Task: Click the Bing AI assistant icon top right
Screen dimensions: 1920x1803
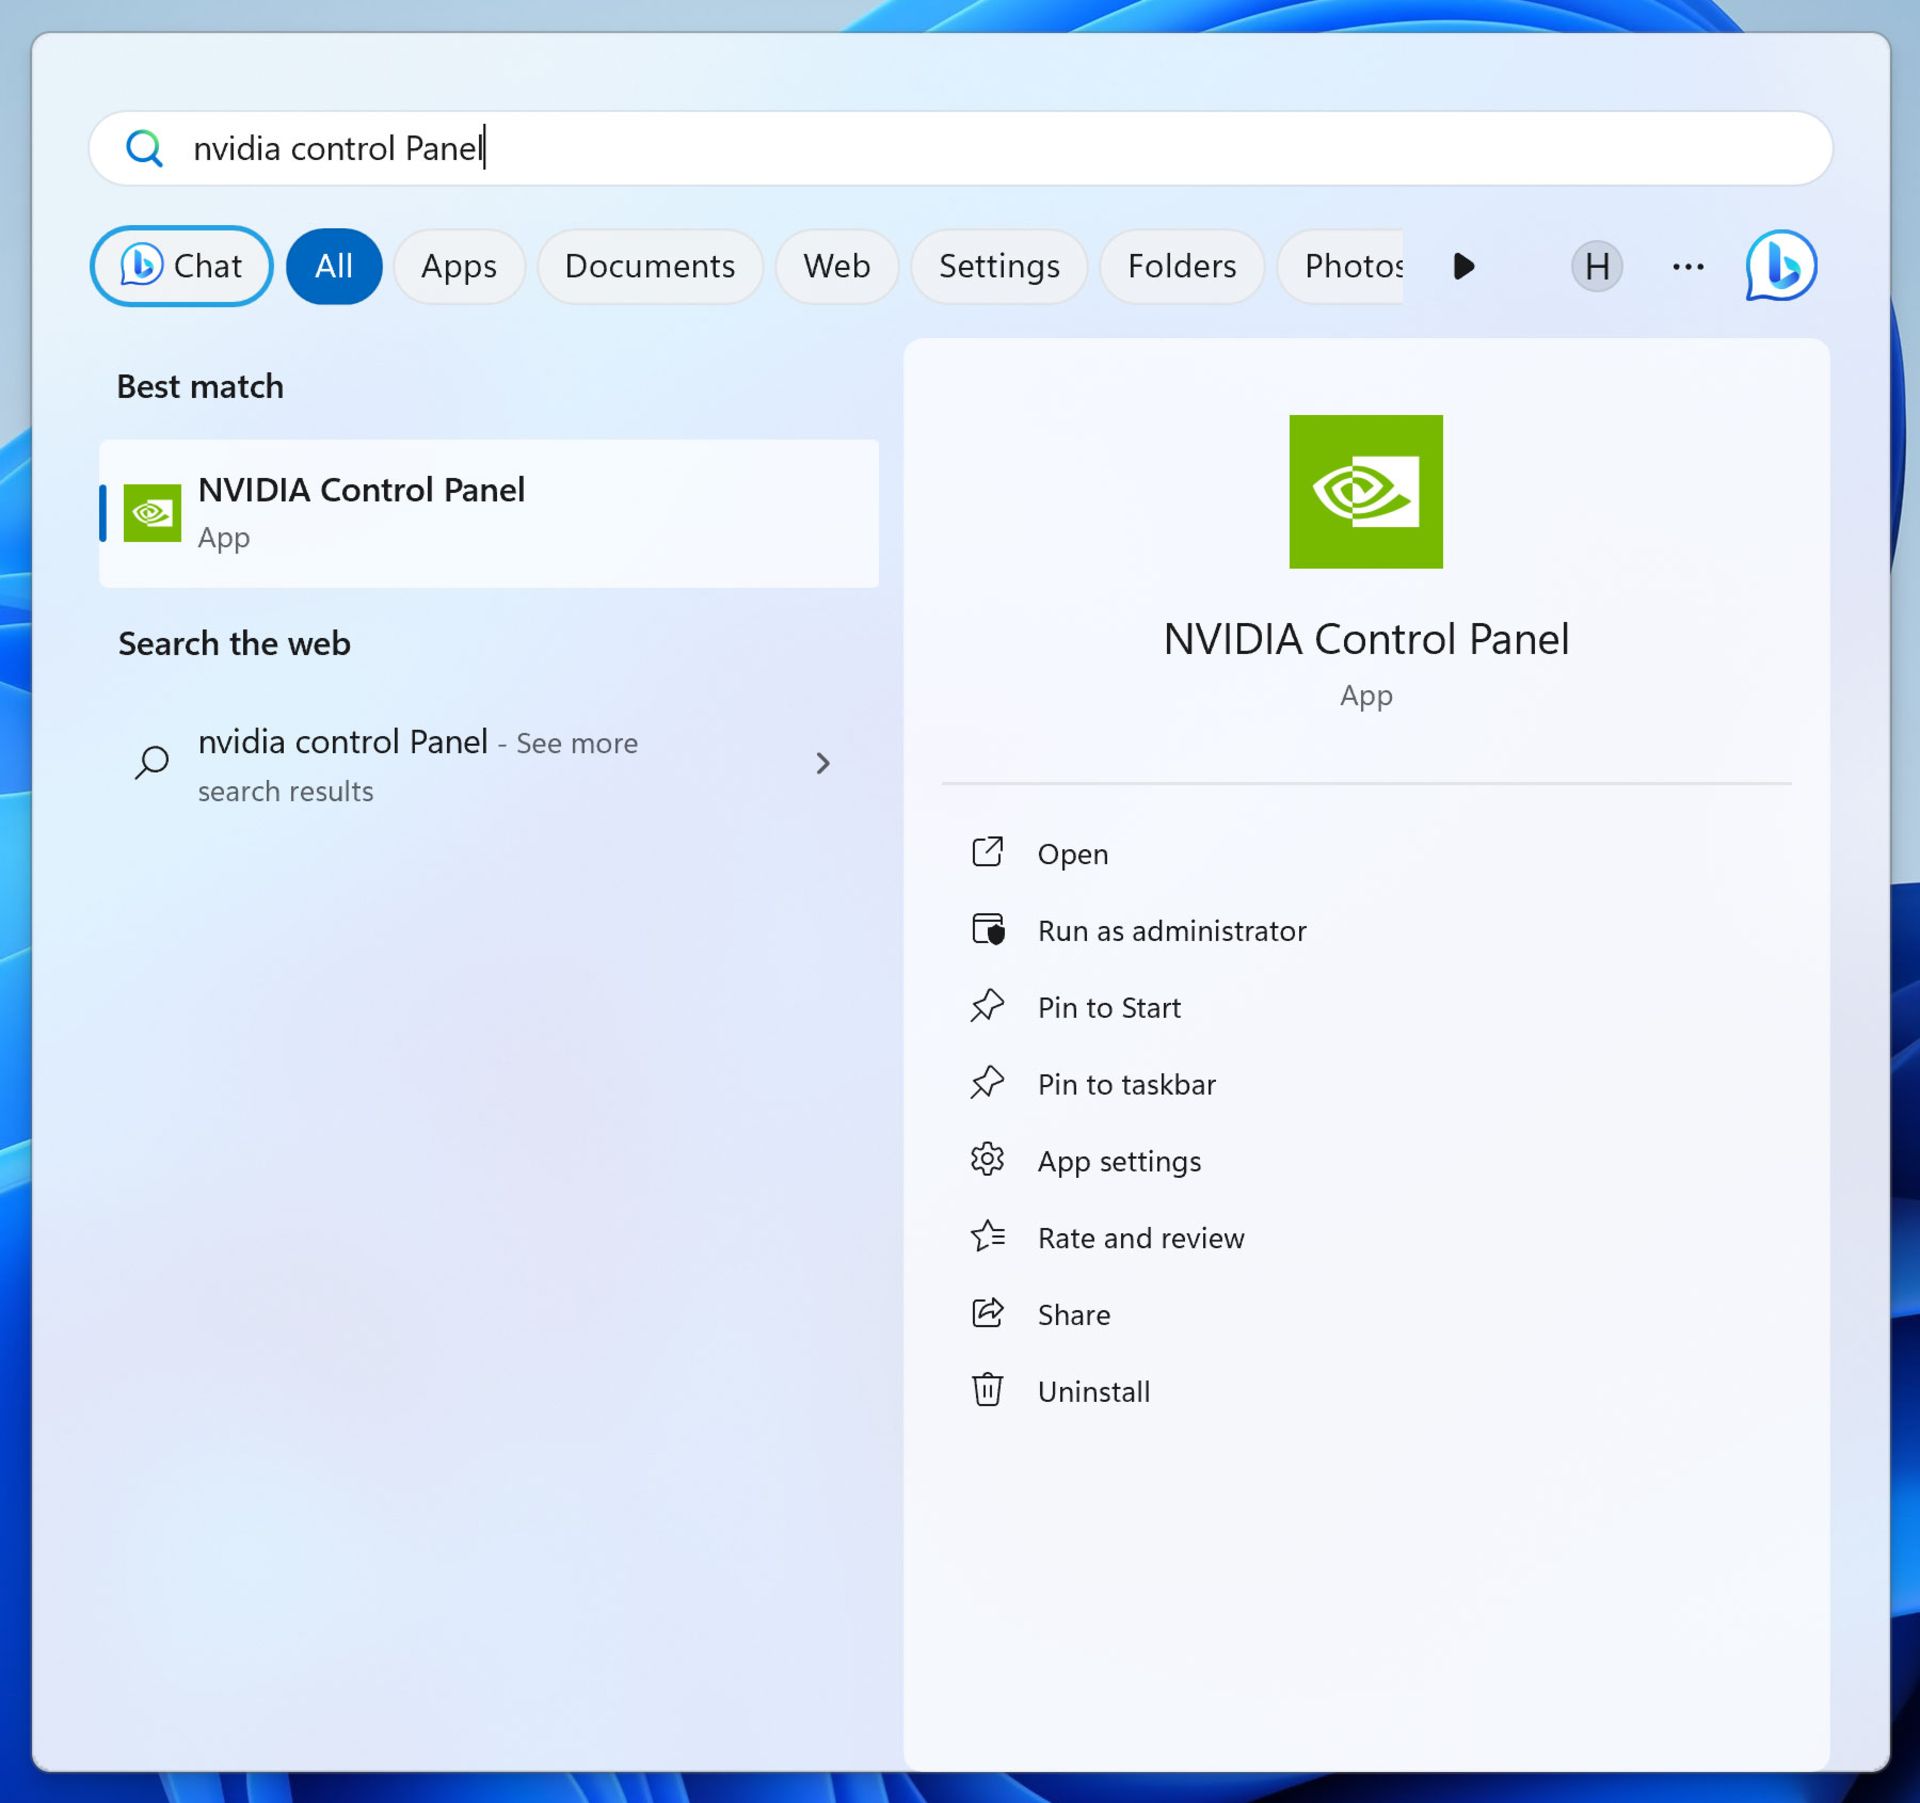Action: 1783,264
